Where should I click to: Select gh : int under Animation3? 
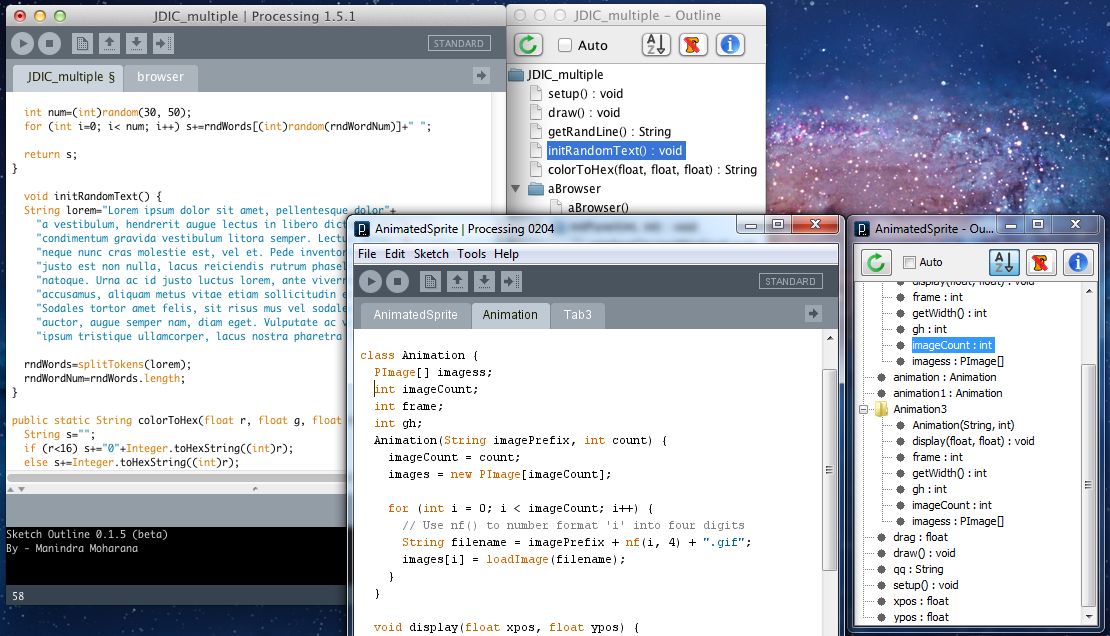click(929, 489)
